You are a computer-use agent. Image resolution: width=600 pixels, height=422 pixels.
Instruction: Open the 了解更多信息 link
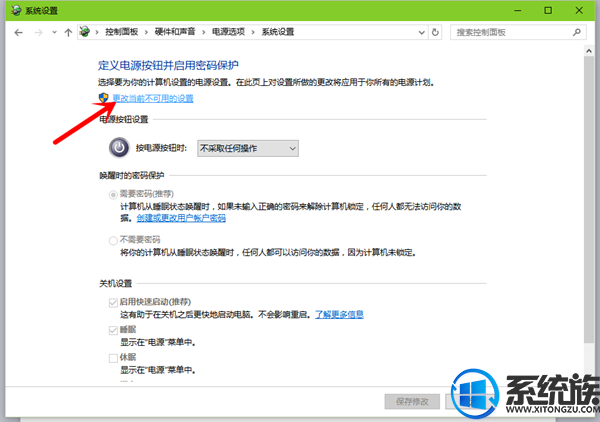339,314
